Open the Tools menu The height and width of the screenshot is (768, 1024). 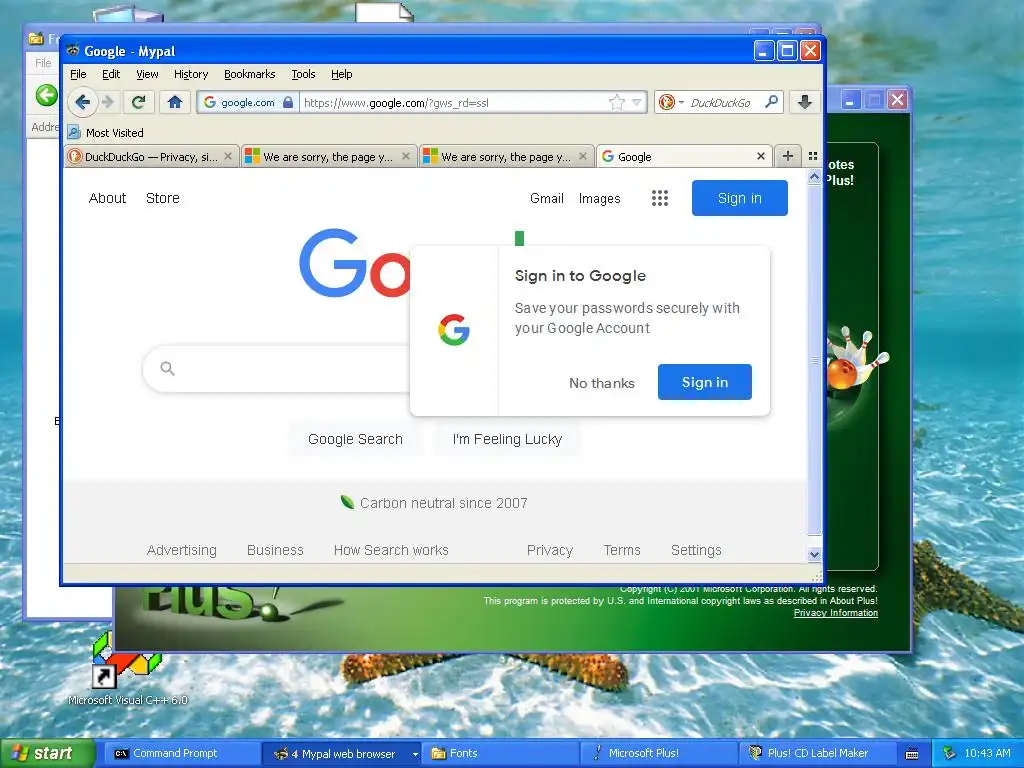click(303, 74)
